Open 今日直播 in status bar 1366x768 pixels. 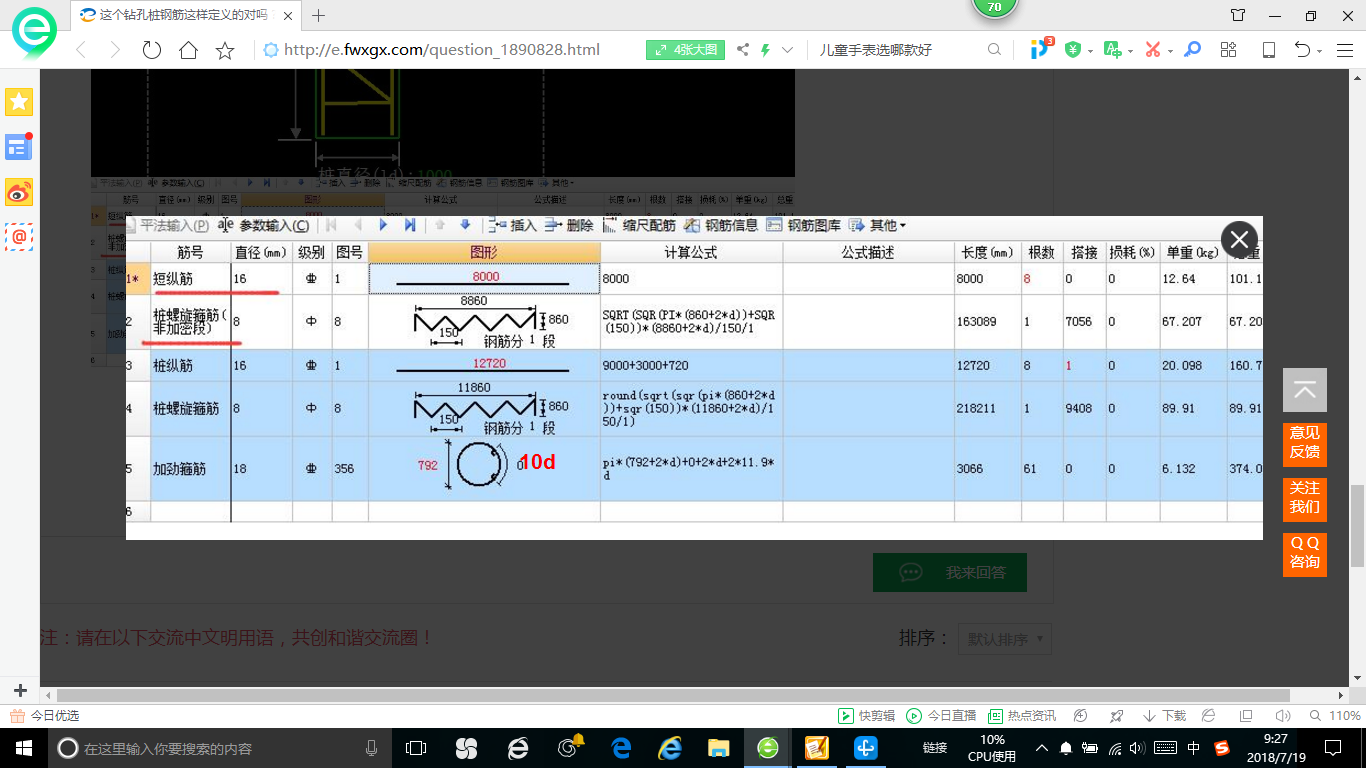pyautogui.click(x=941, y=716)
